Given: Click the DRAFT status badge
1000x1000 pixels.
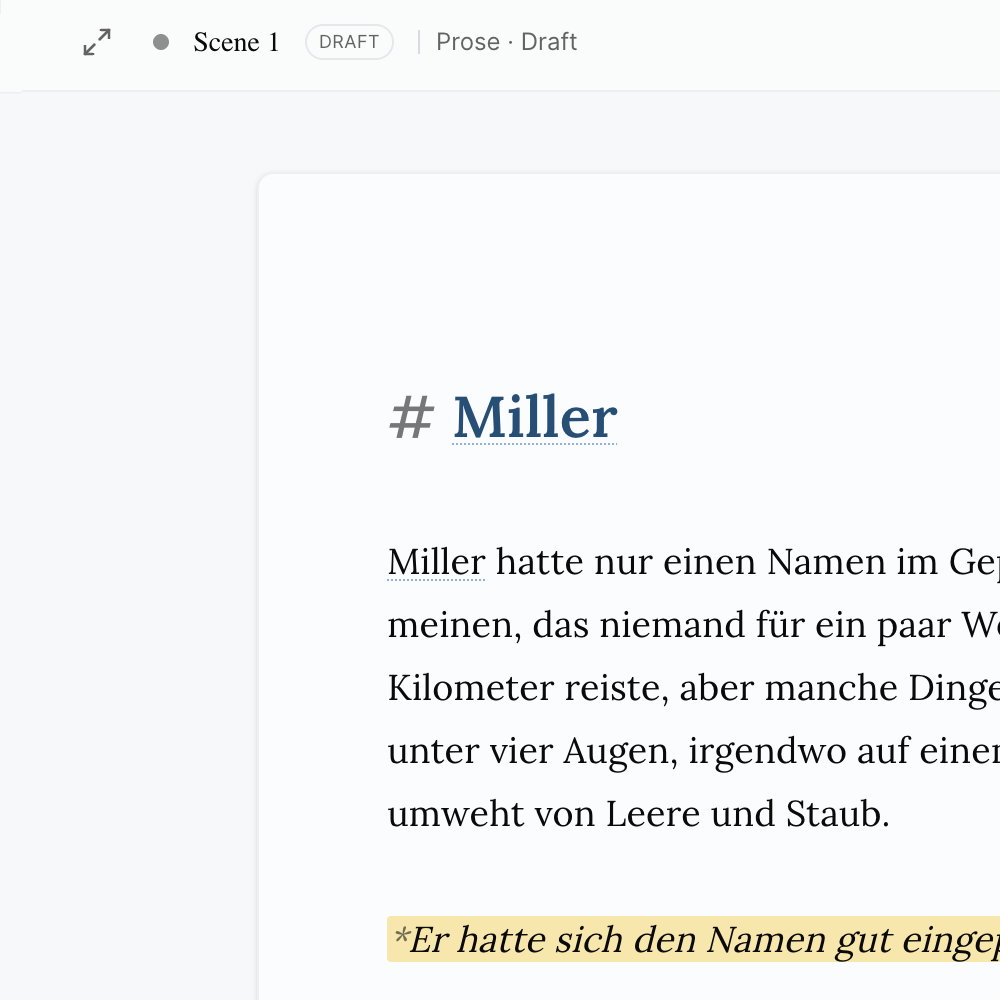Looking at the screenshot, I should pos(349,42).
